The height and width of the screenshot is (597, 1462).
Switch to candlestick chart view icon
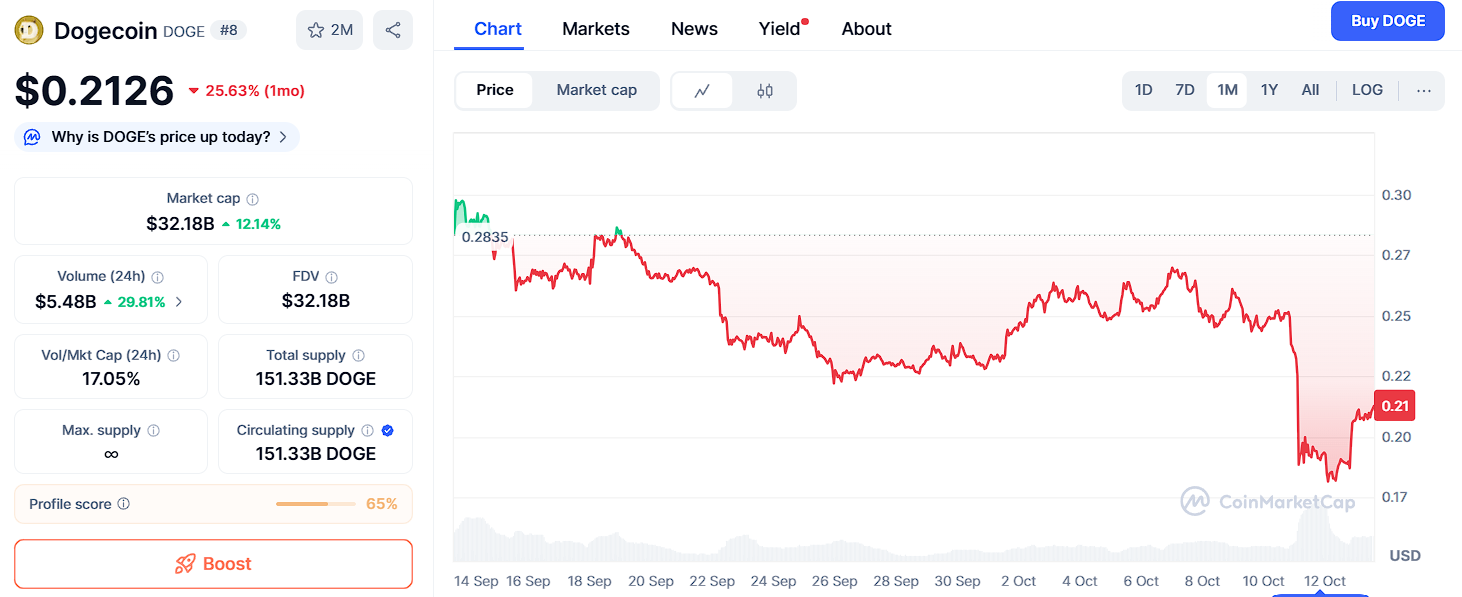[x=765, y=91]
